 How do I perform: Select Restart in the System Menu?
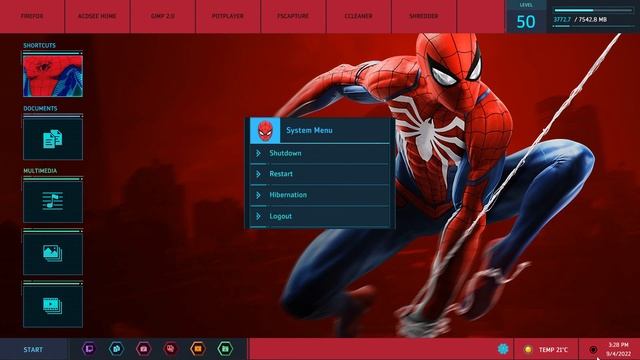pos(320,174)
